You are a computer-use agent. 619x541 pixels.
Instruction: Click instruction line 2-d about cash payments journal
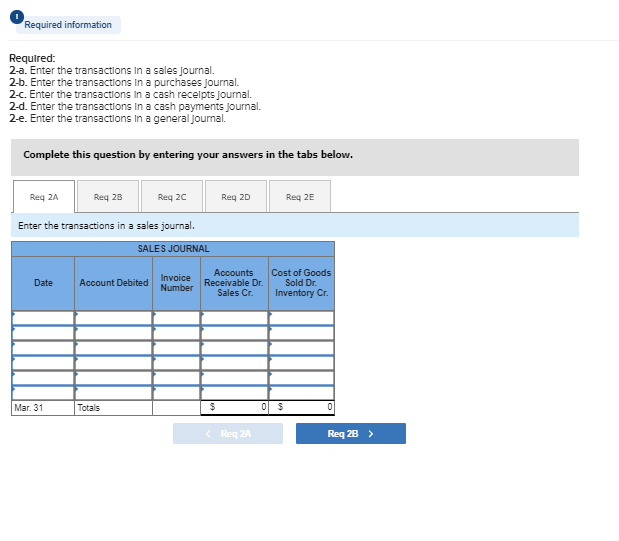click(135, 107)
